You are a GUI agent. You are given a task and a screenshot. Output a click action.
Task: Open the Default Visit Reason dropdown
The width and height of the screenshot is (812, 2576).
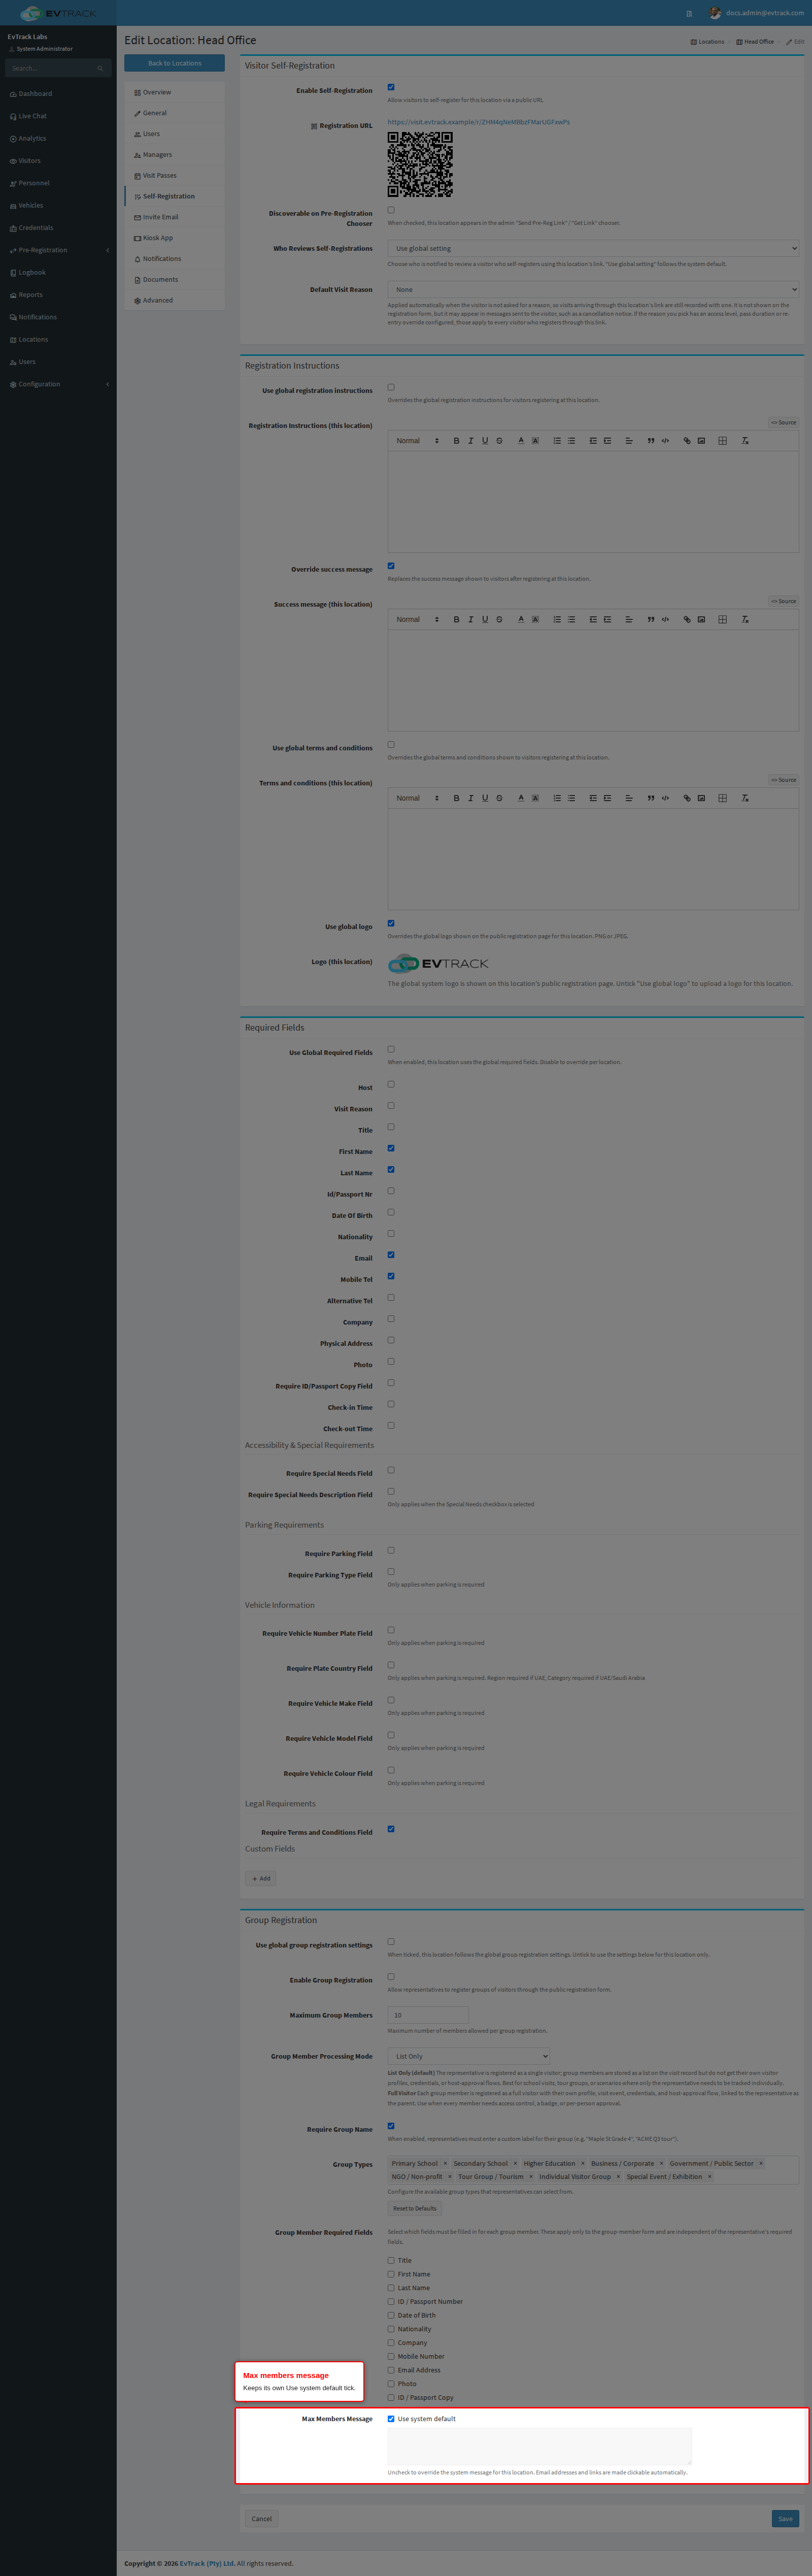coord(593,289)
